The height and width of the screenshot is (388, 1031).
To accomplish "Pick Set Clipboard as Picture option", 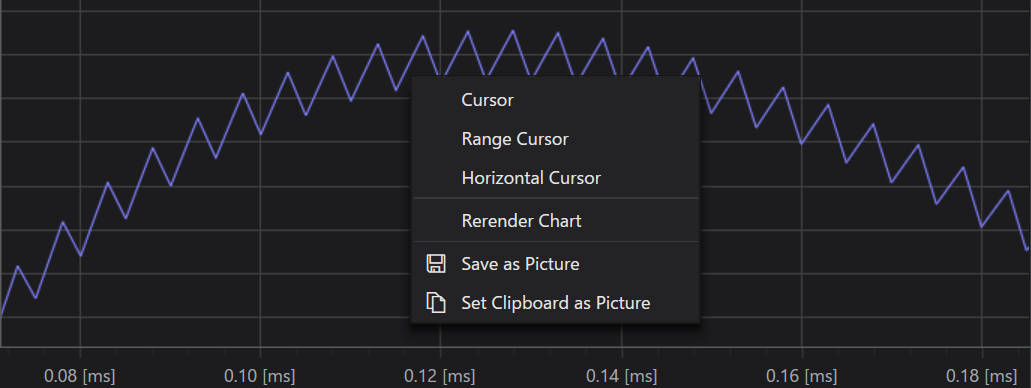I will point(556,303).
